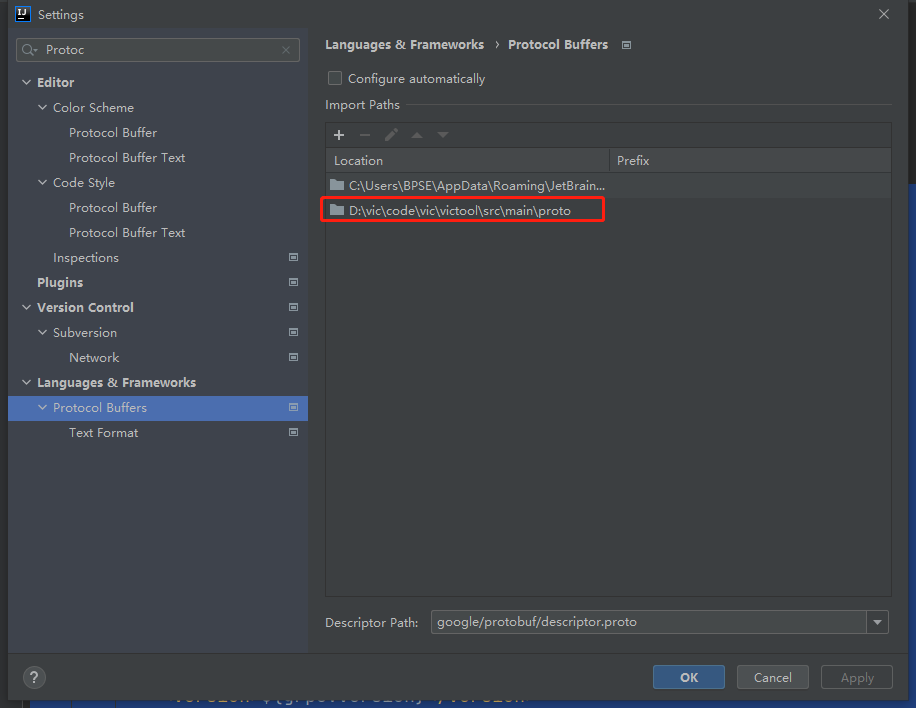Select the C:\Users\BPSE\AppData import path row

[x=608, y=186]
